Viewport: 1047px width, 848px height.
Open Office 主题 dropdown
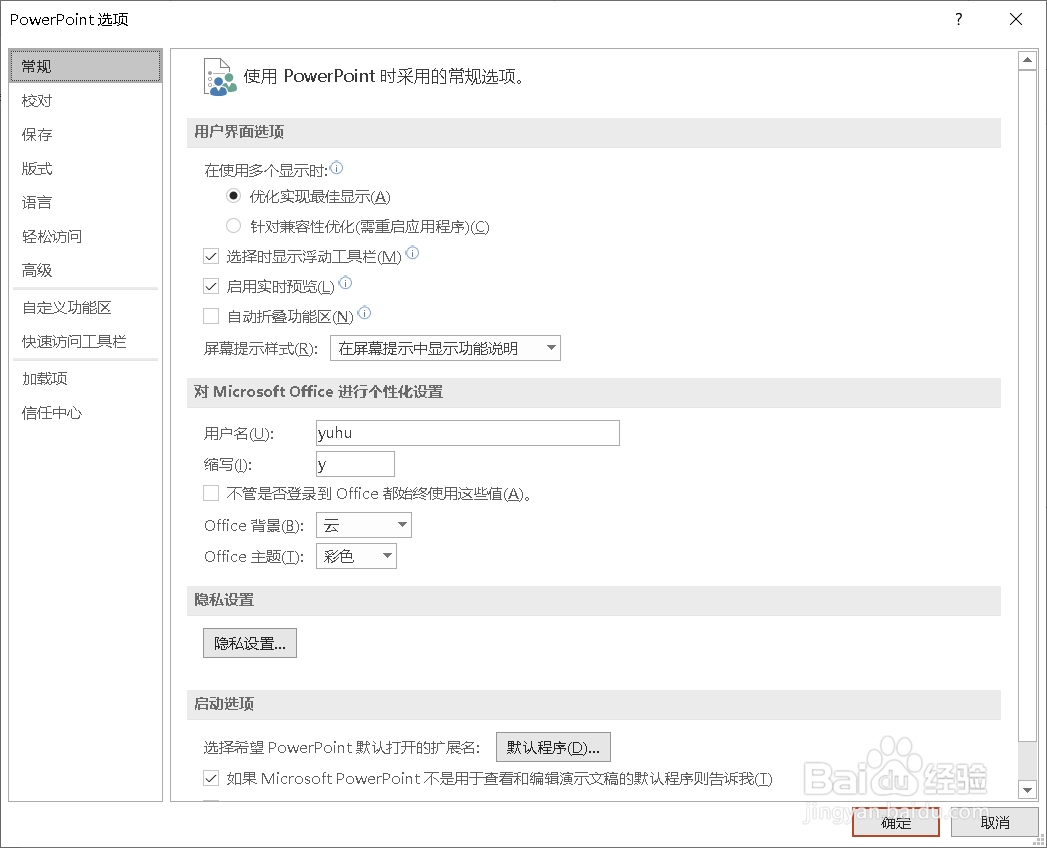coord(357,556)
